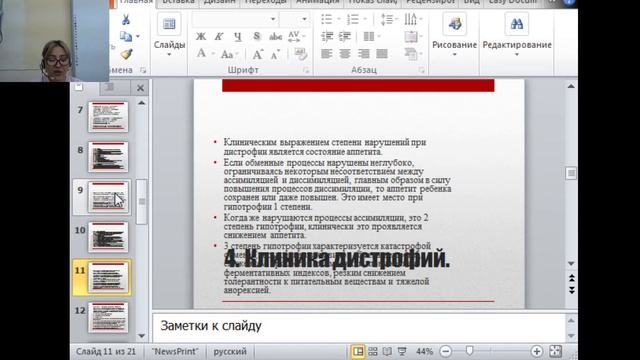Open line spacing options
Image resolution: width=640 pixels, height=360 pixels.
tap(389, 19)
